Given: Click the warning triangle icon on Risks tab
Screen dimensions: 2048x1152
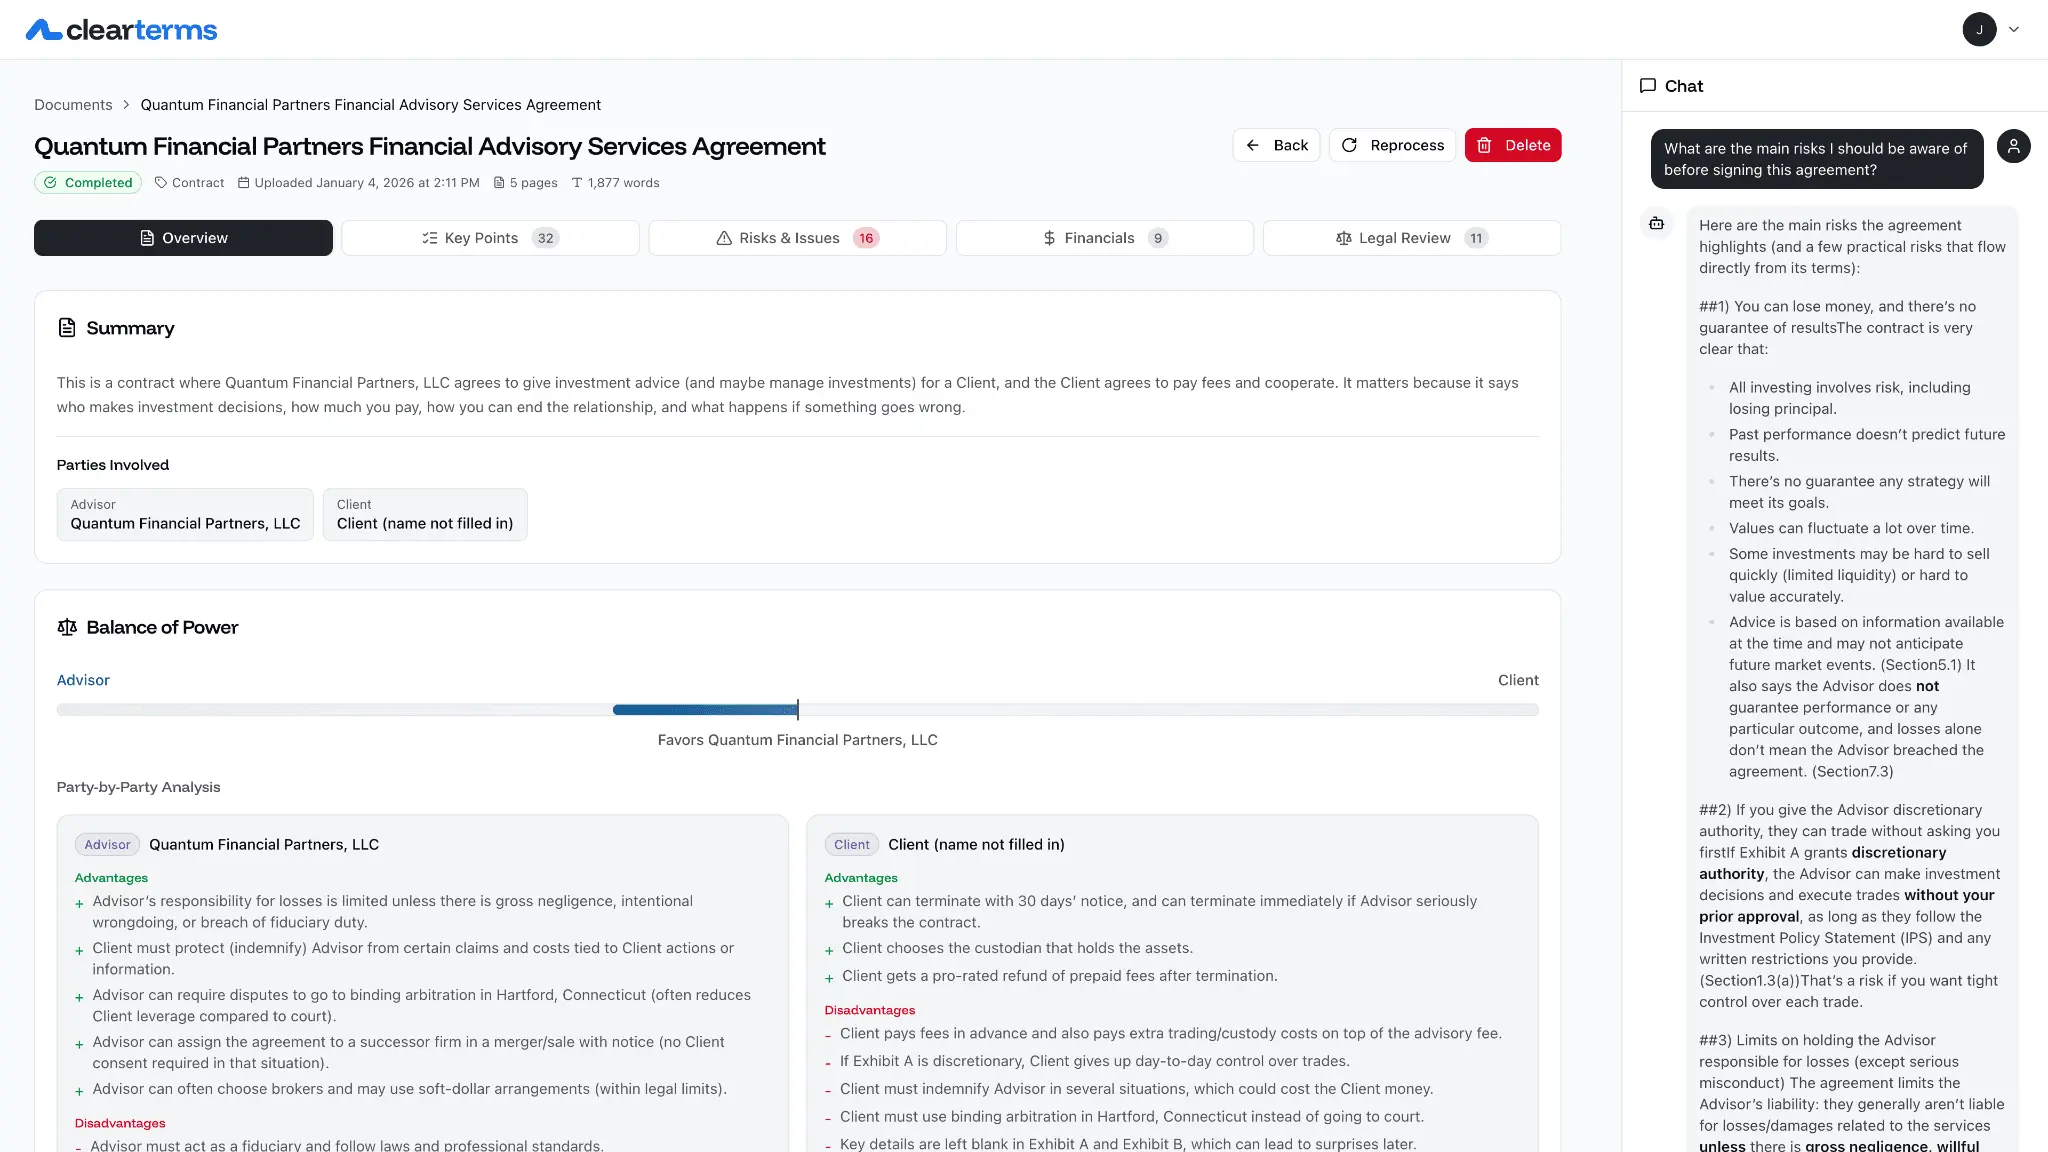Looking at the screenshot, I should tap(724, 238).
